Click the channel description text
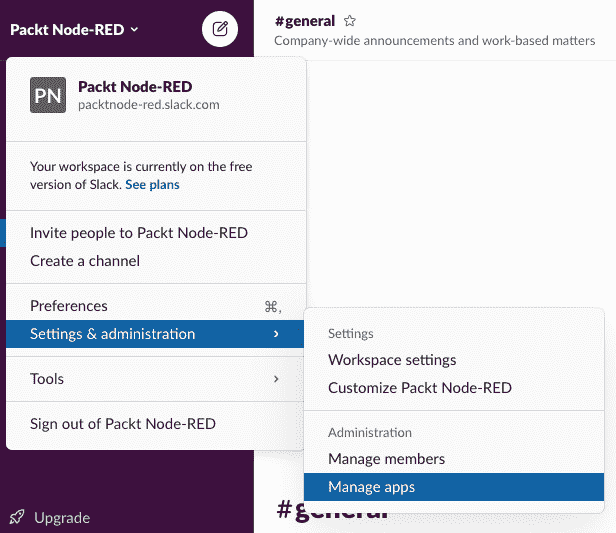Image resolution: width=616 pixels, height=533 pixels. pos(434,41)
